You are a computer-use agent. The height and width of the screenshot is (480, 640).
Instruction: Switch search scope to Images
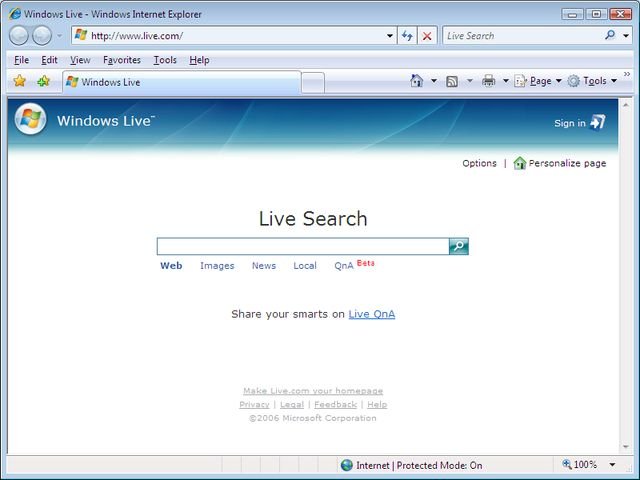pos(217,266)
